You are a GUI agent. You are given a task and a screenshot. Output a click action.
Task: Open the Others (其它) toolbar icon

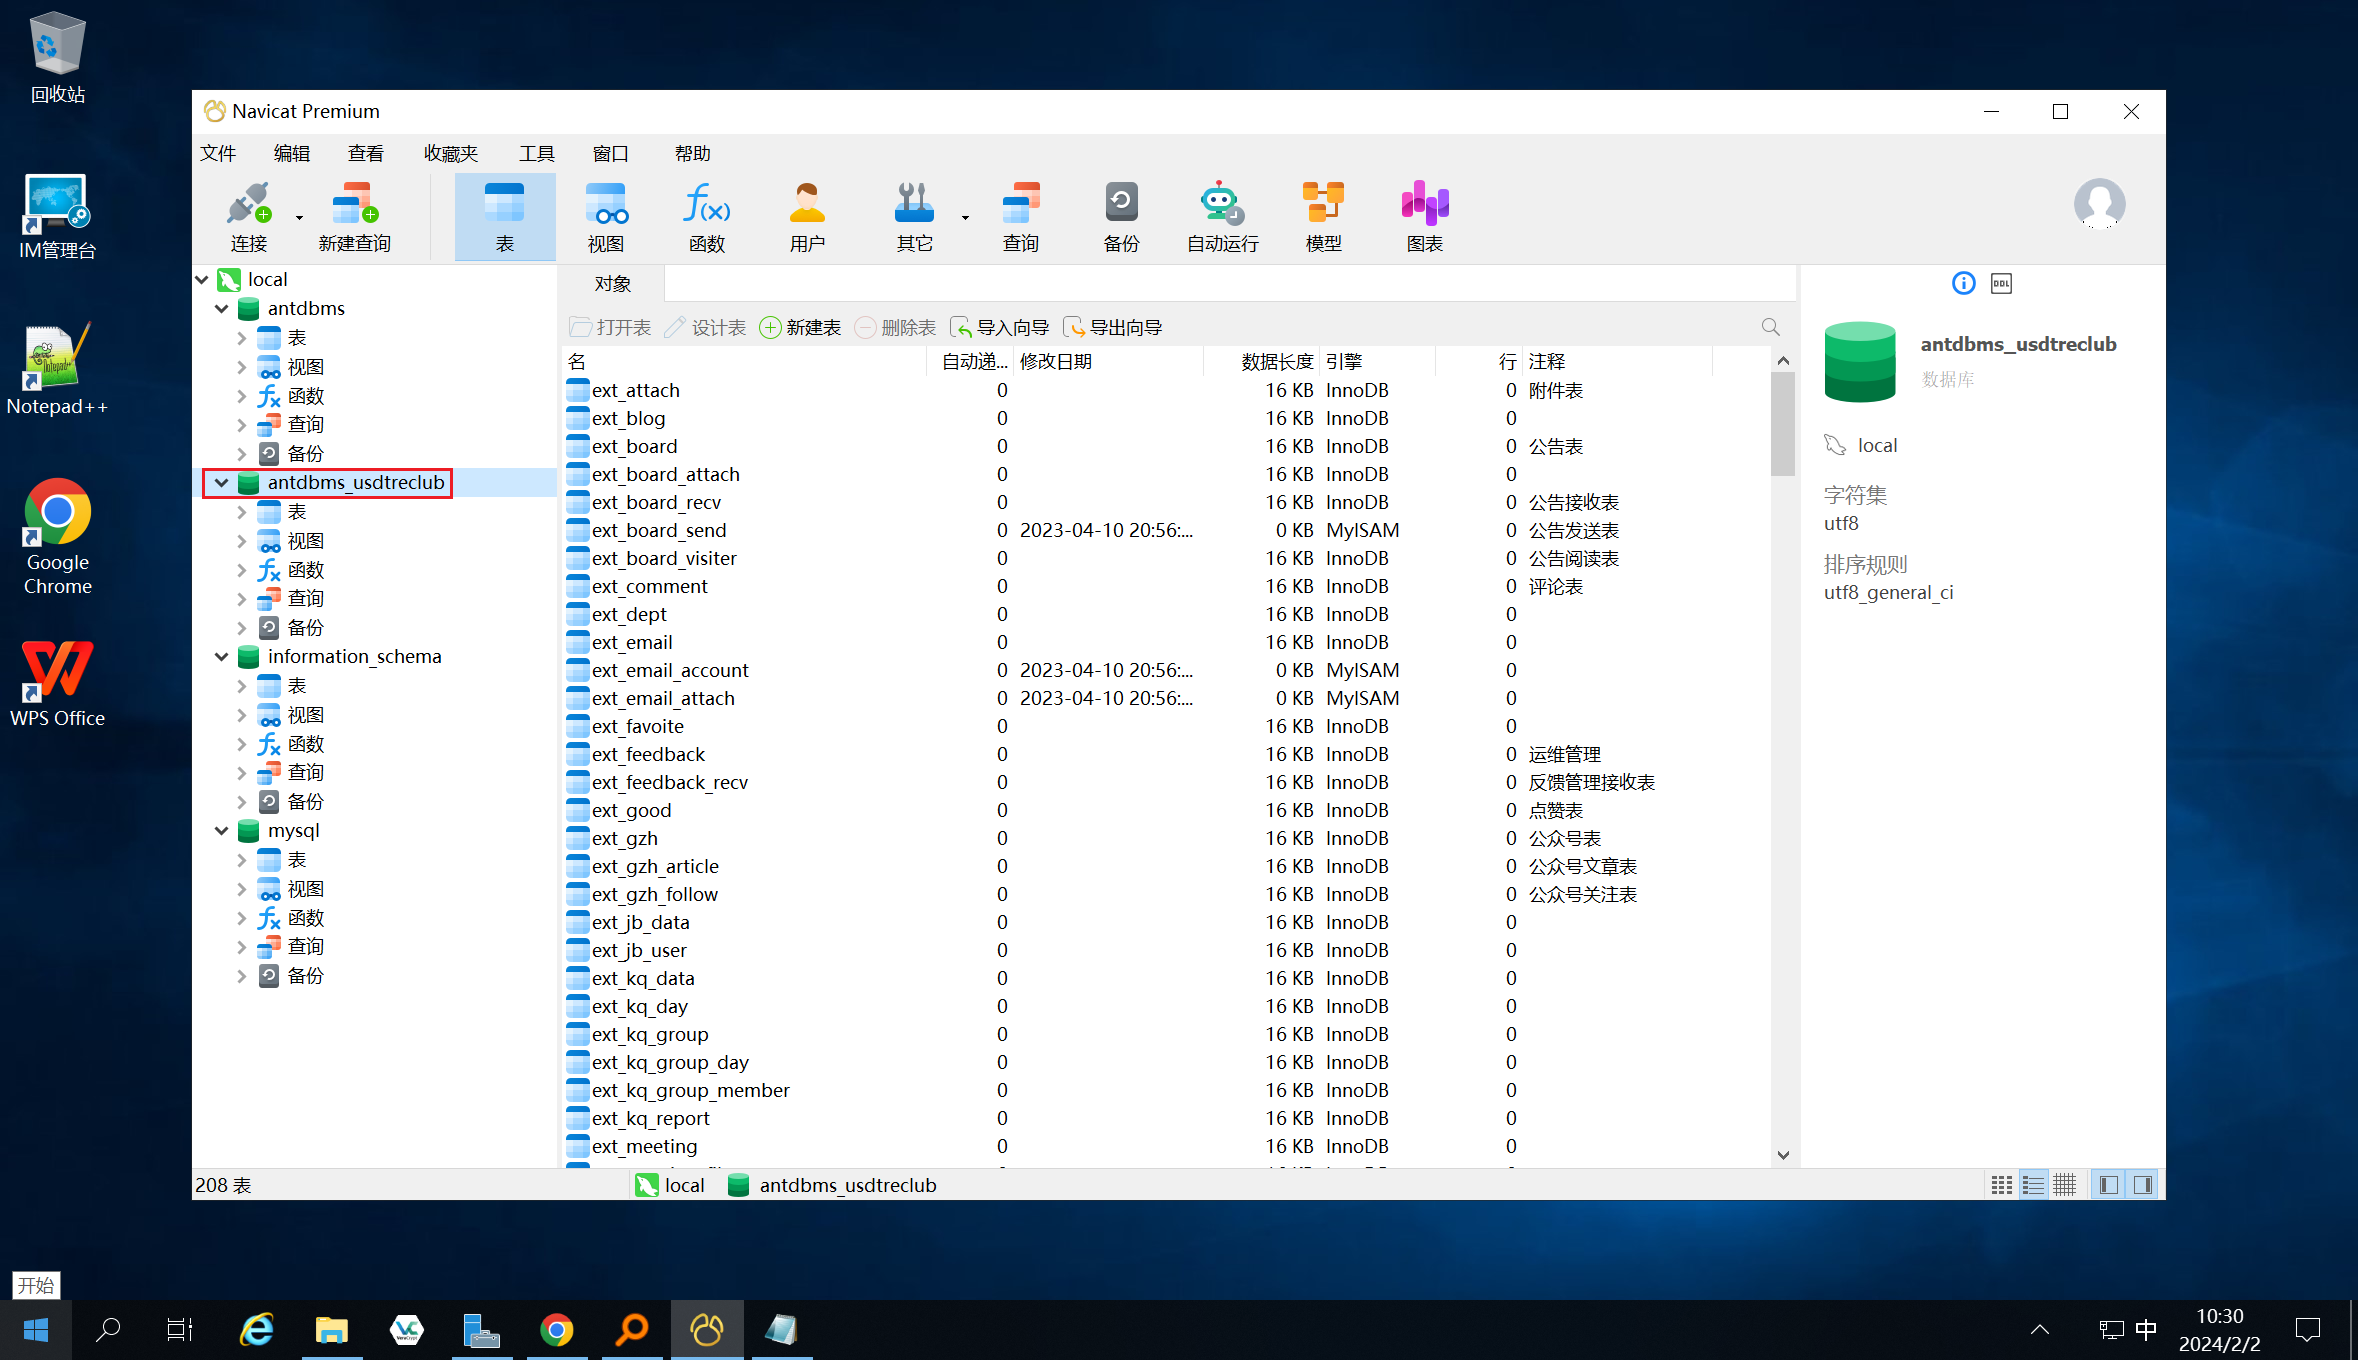point(914,217)
